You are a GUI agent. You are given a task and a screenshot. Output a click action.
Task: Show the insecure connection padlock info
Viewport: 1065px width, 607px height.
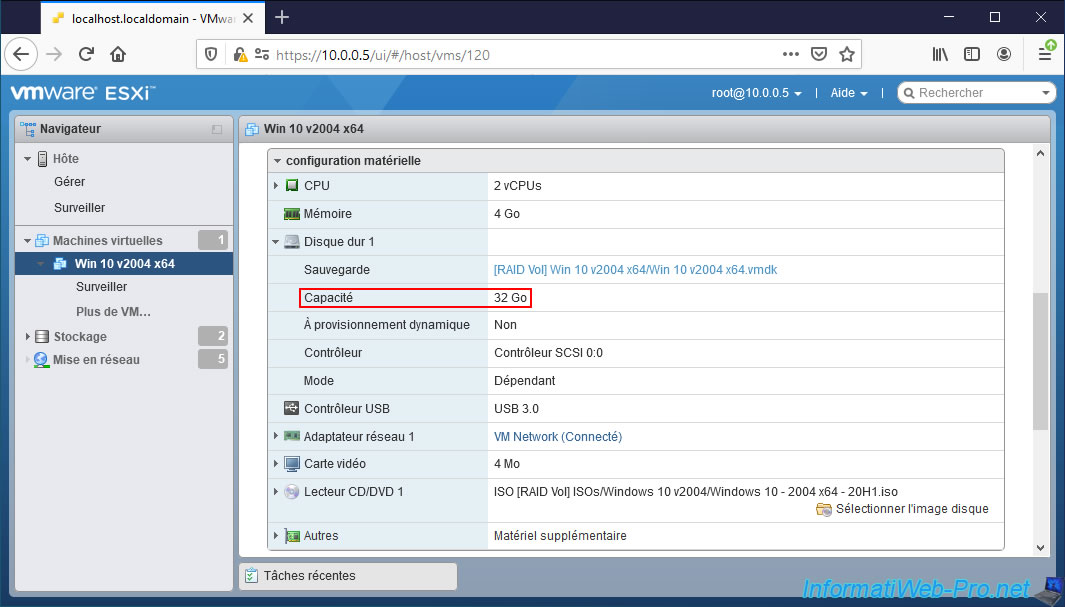[x=240, y=54]
